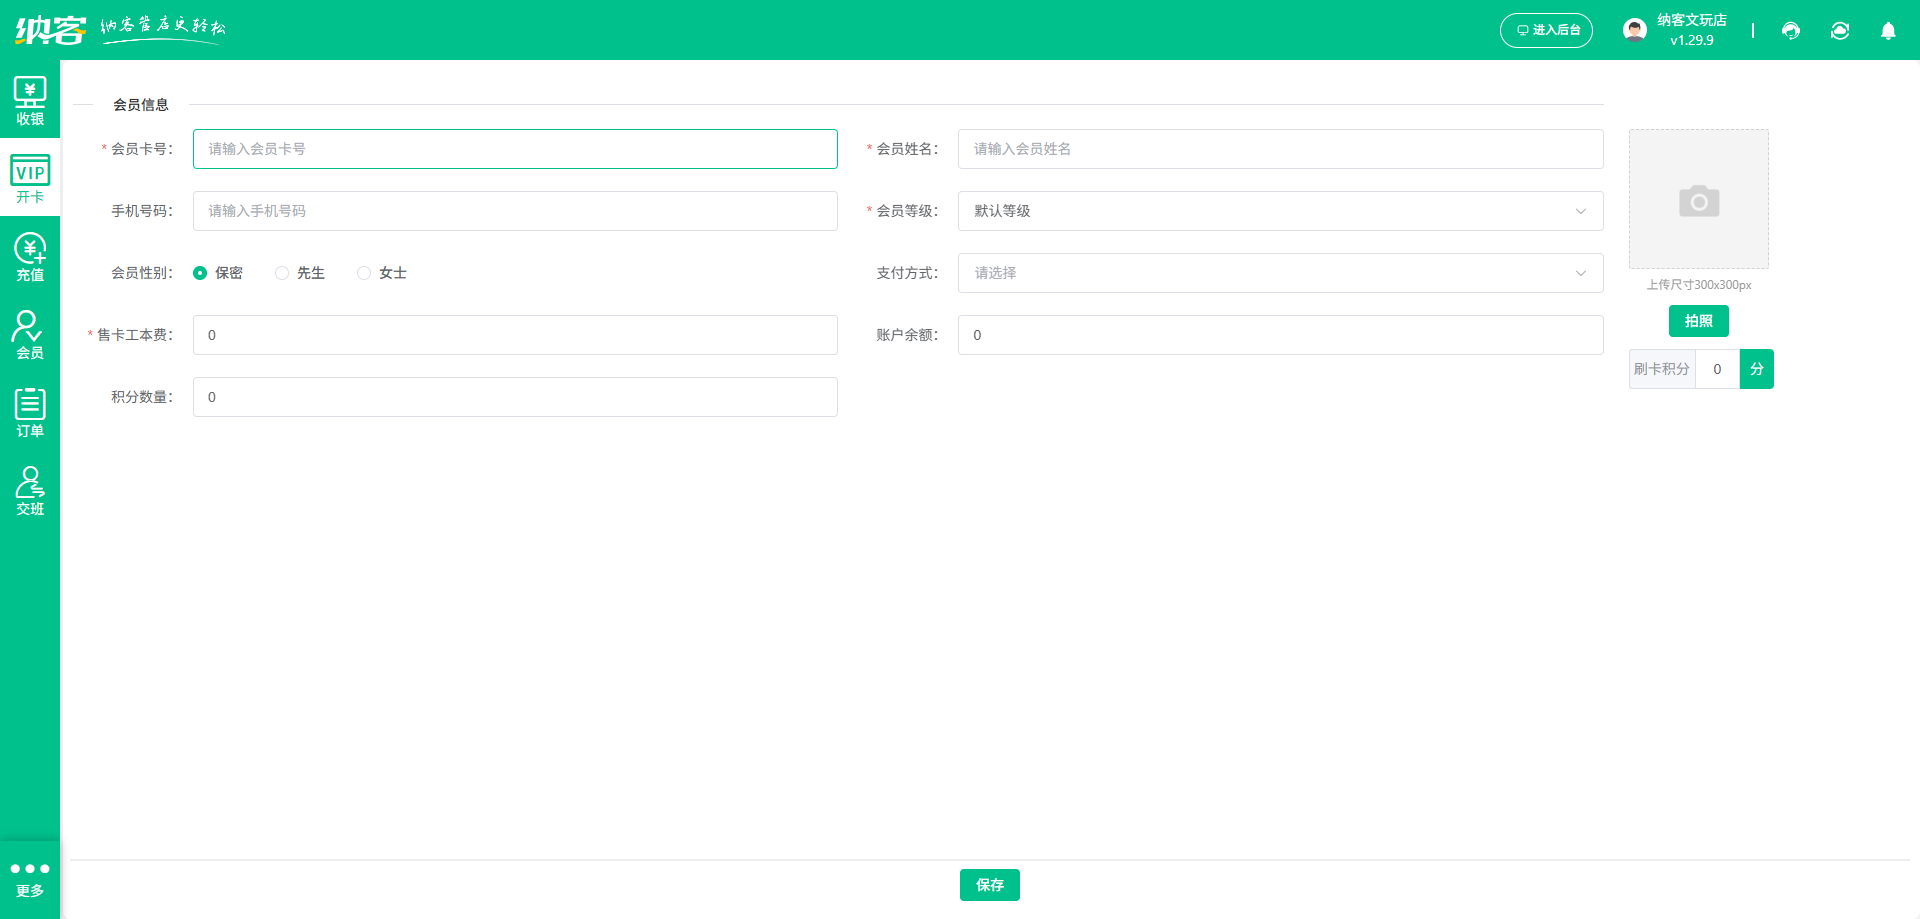The image size is (1920, 919).
Task: Click the customer service headset icon
Action: pos(1791,31)
